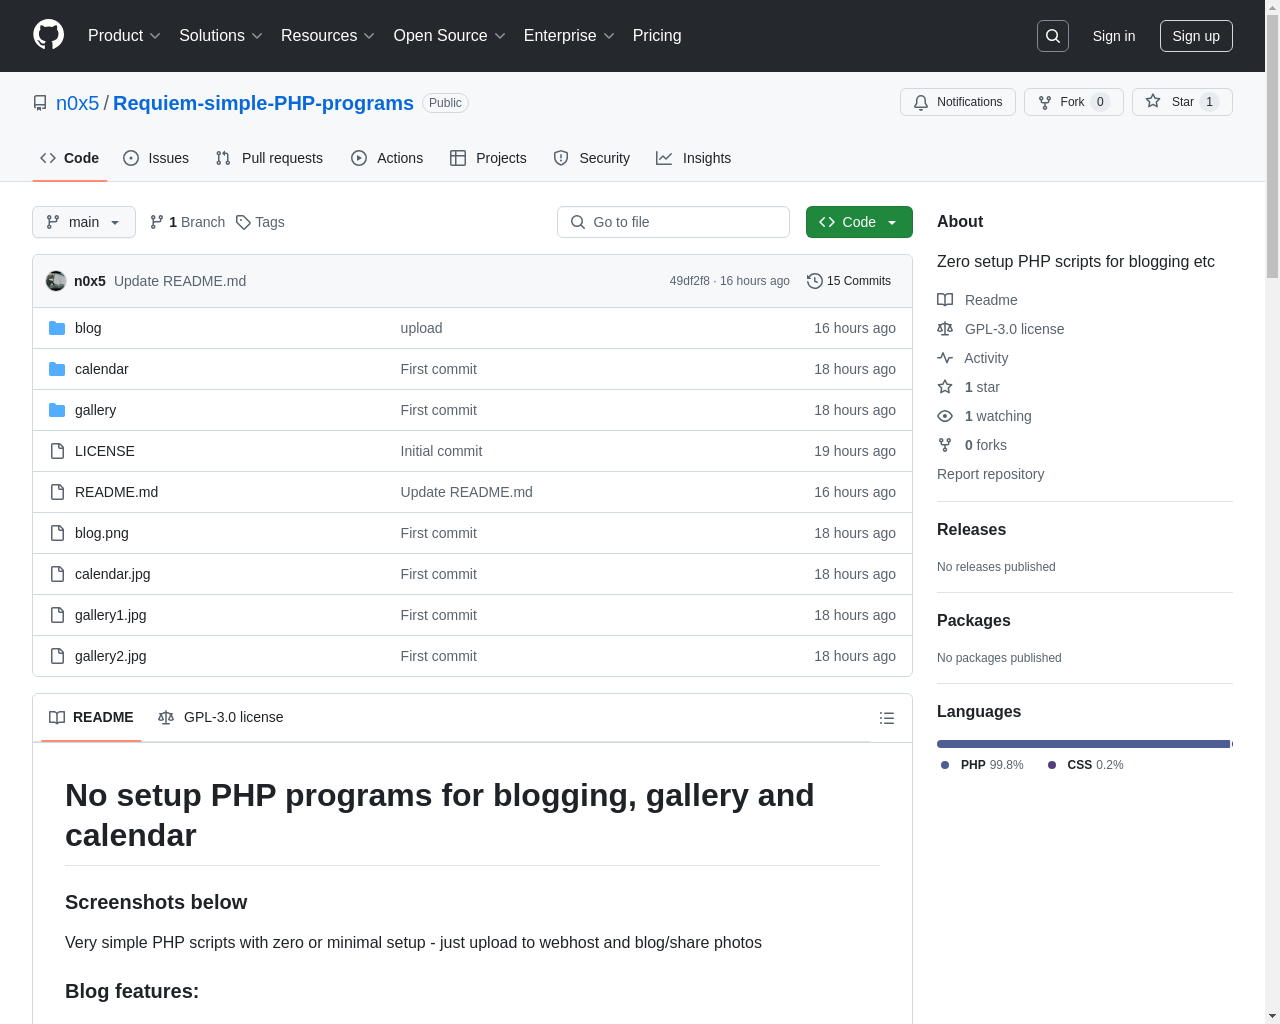Click the calendar folder icon
The height and width of the screenshot is (1024, 1280).
point(57,369)
